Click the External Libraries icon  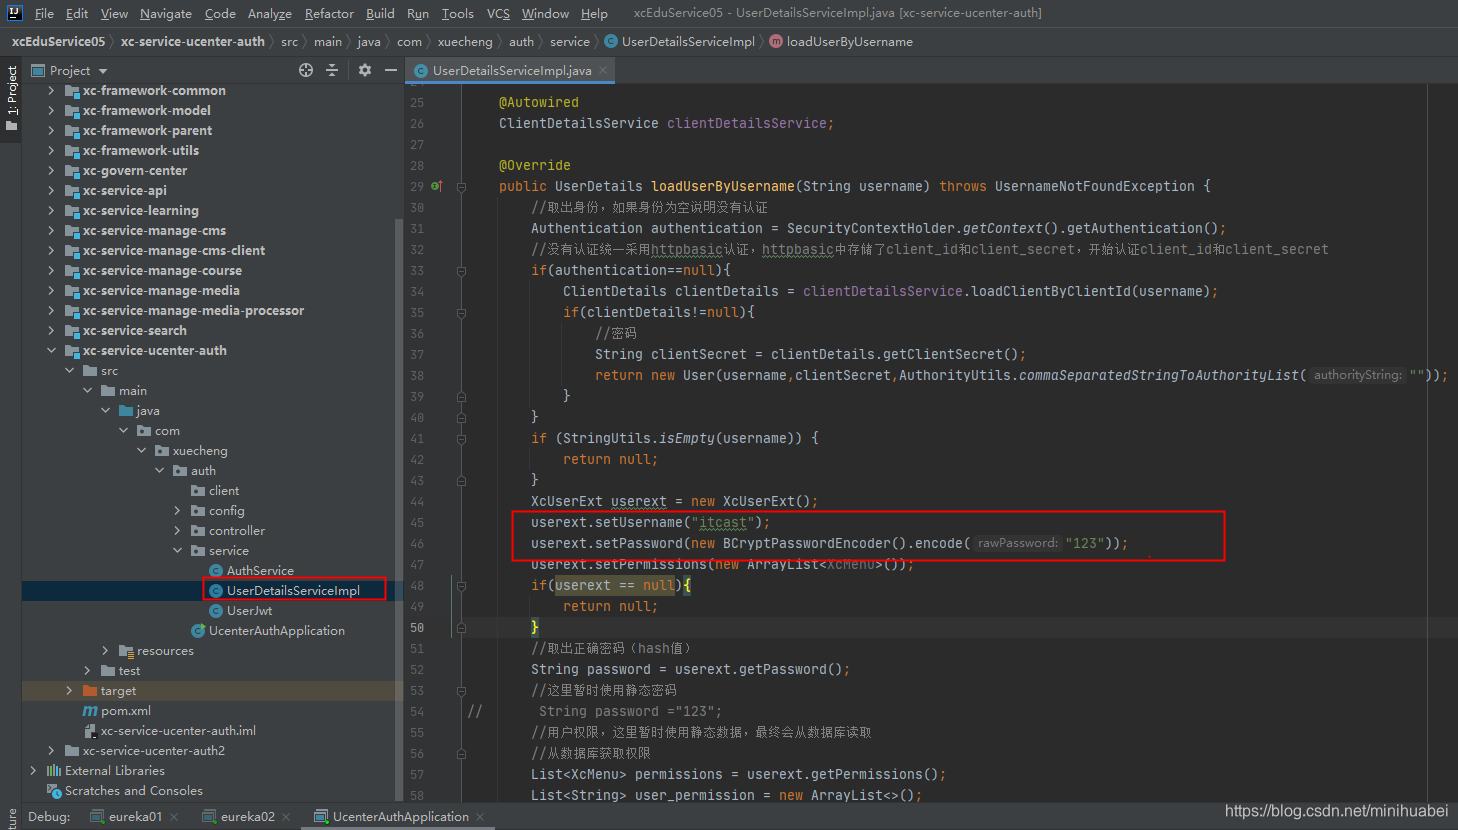point(54,770)
